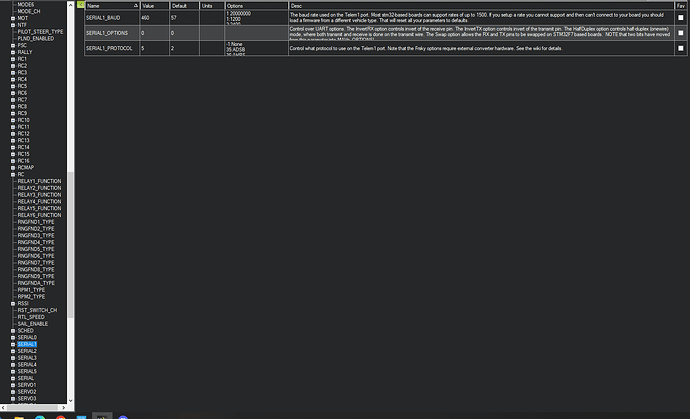Select SERVO3 in the parameter tree
690x419 pixels.
(27, 399)
